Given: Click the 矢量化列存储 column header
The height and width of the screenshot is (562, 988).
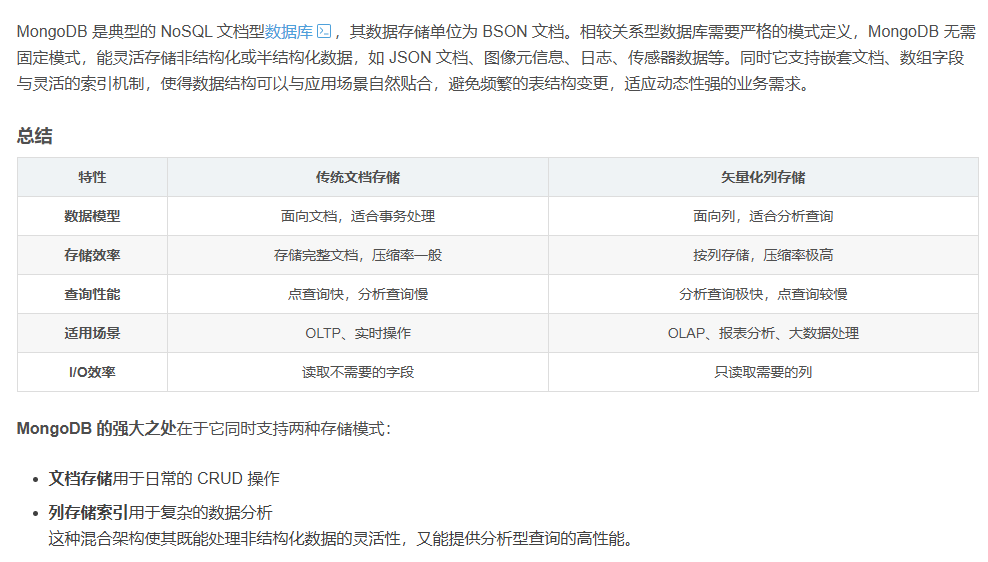Looking at the screenshot, I should (763, 178).
